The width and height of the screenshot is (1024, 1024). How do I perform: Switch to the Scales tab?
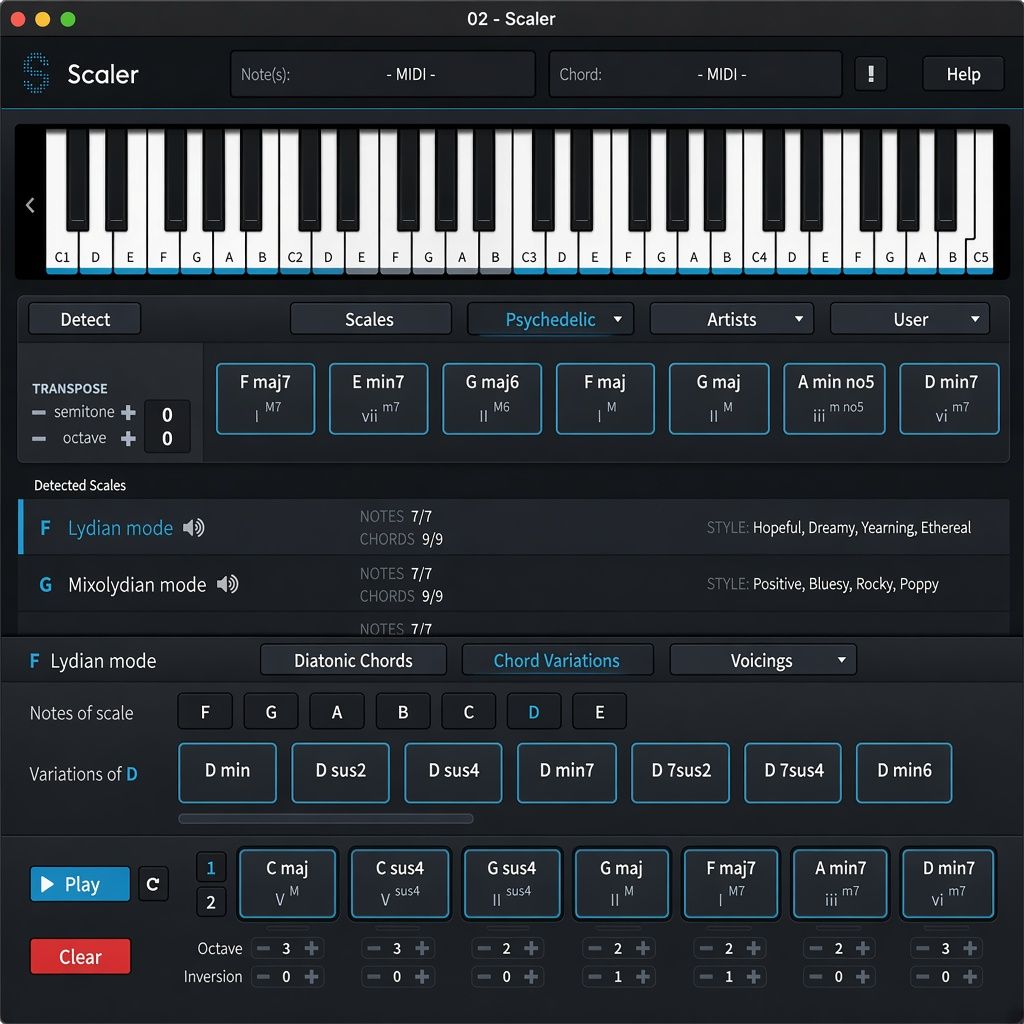[x=370, y=319]
